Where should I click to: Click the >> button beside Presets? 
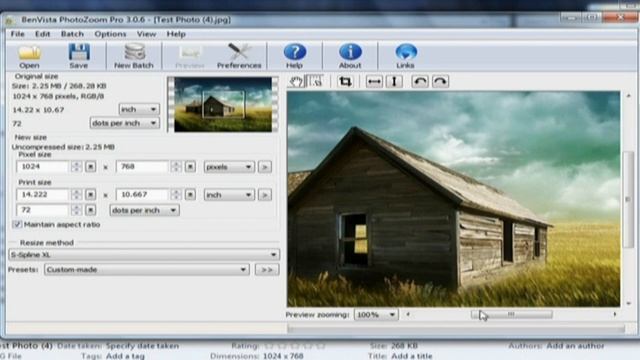[267, 269]
